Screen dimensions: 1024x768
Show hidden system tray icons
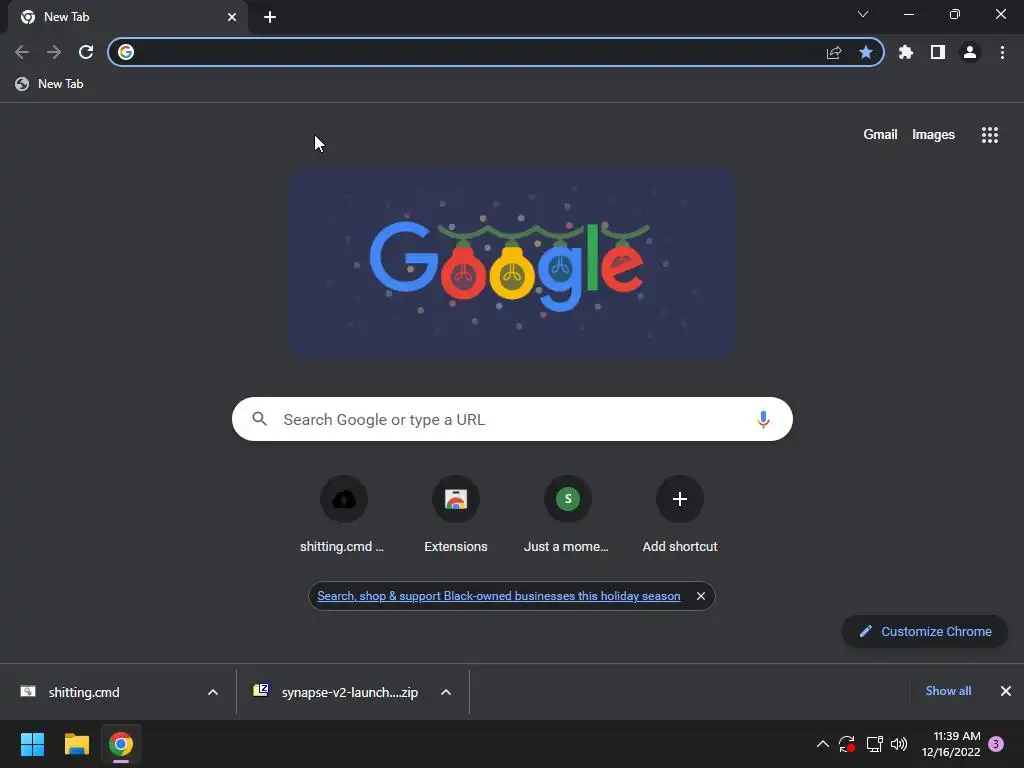823,744
